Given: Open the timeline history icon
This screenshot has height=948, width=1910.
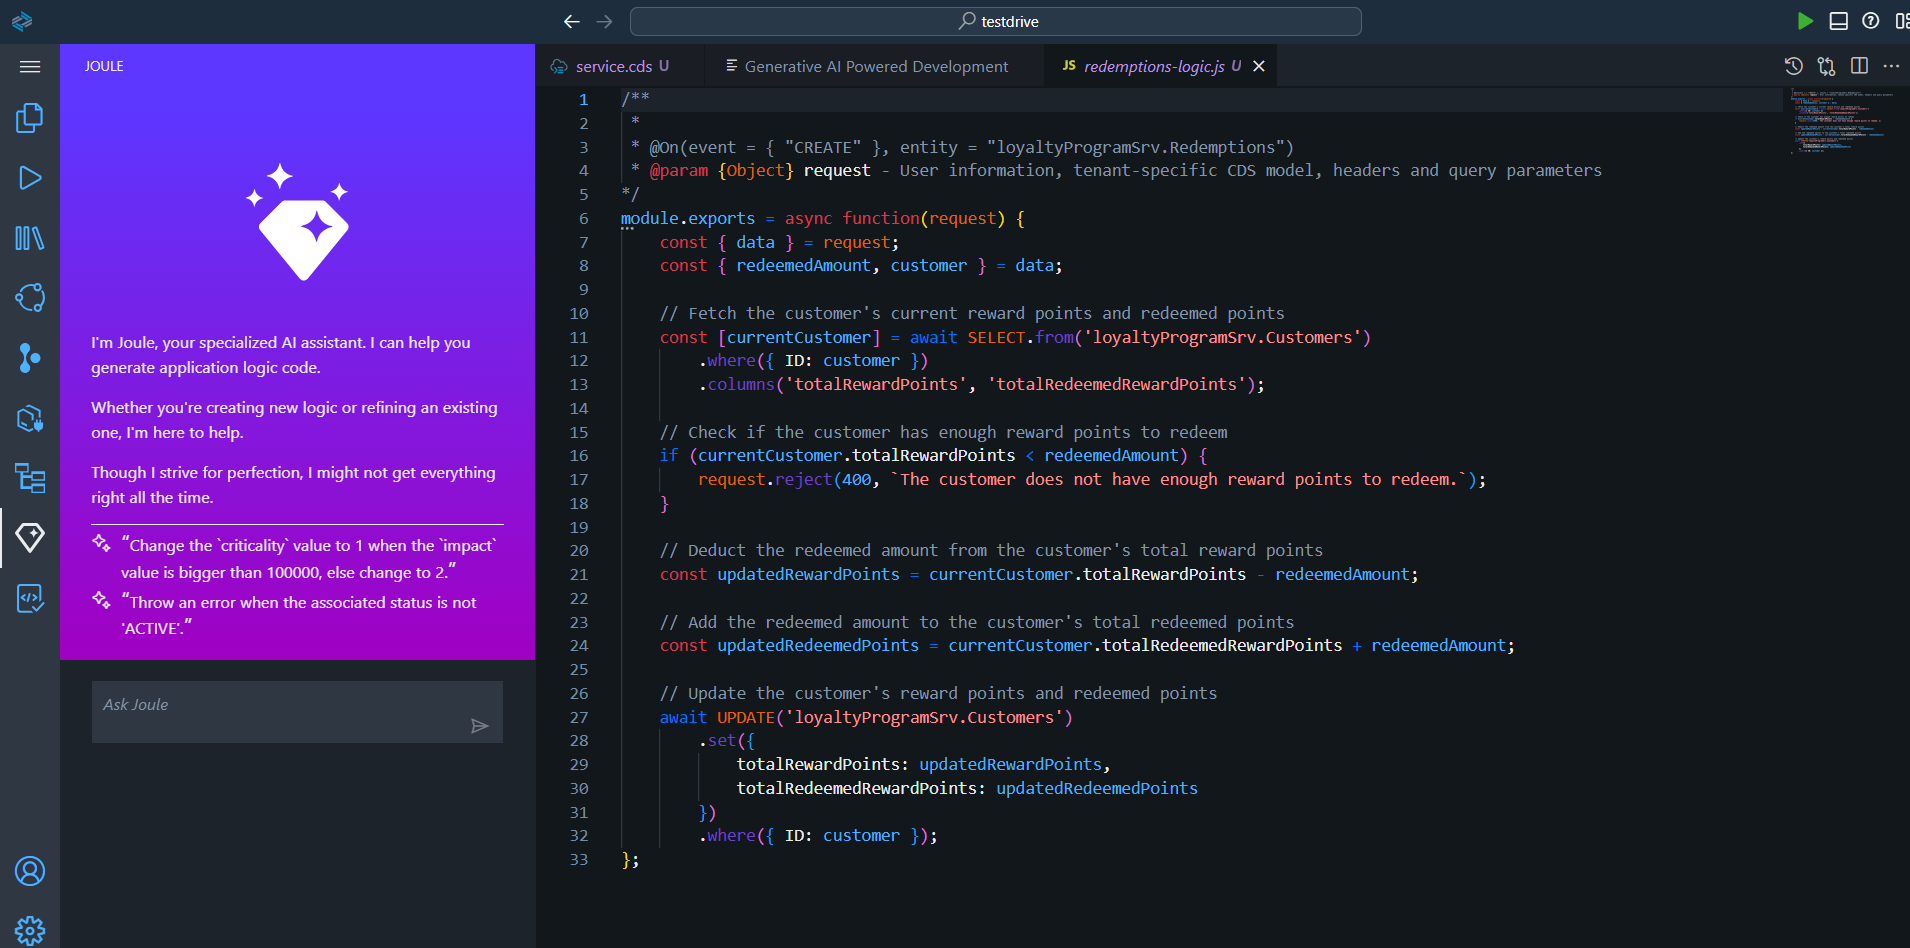Looking at the screenshot, I should pyautogui.click(x=1794, y=66).
